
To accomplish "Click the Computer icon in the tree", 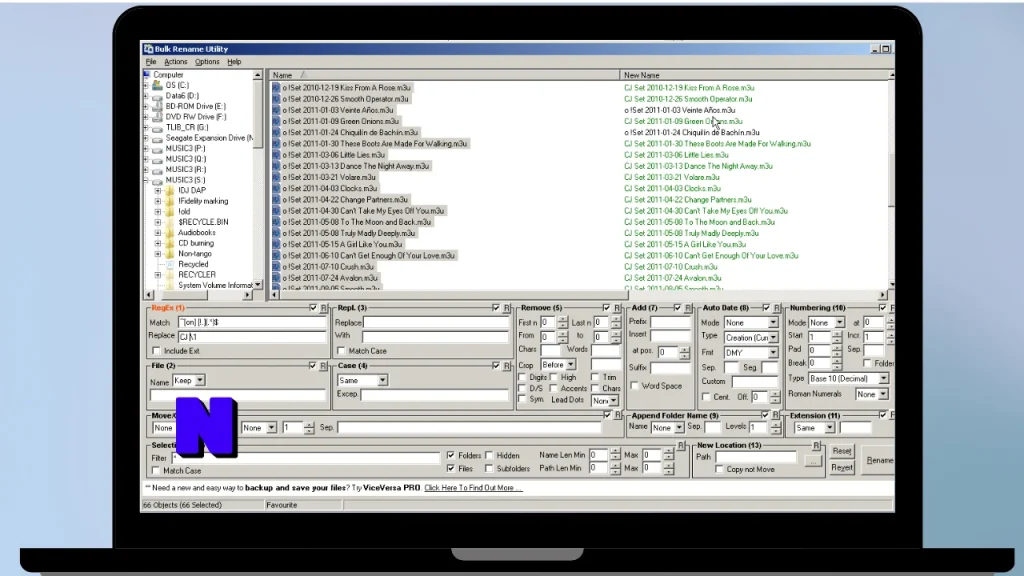I will tap(148, 74).
